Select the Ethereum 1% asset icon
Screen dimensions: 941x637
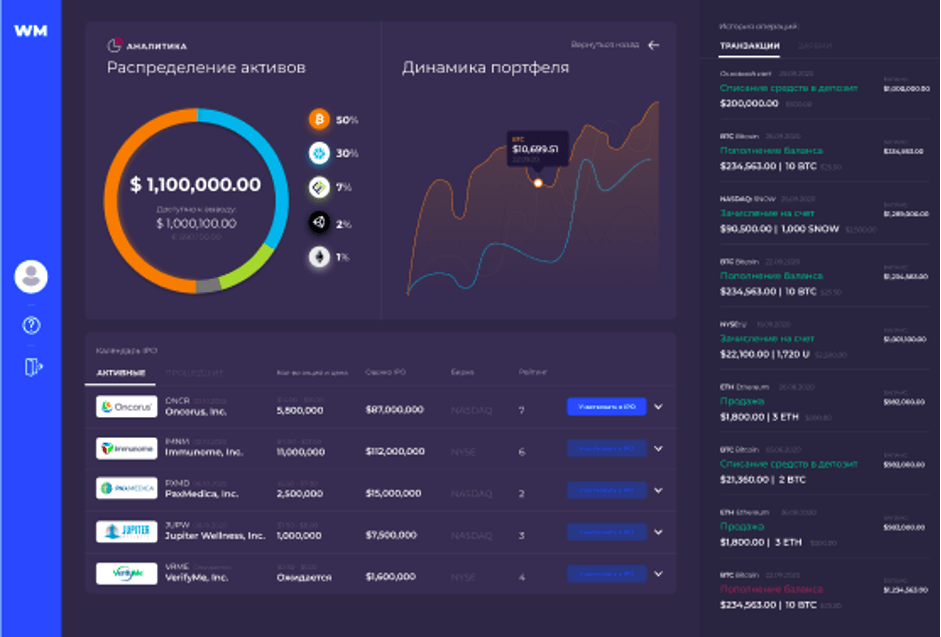tap(319, 258)
